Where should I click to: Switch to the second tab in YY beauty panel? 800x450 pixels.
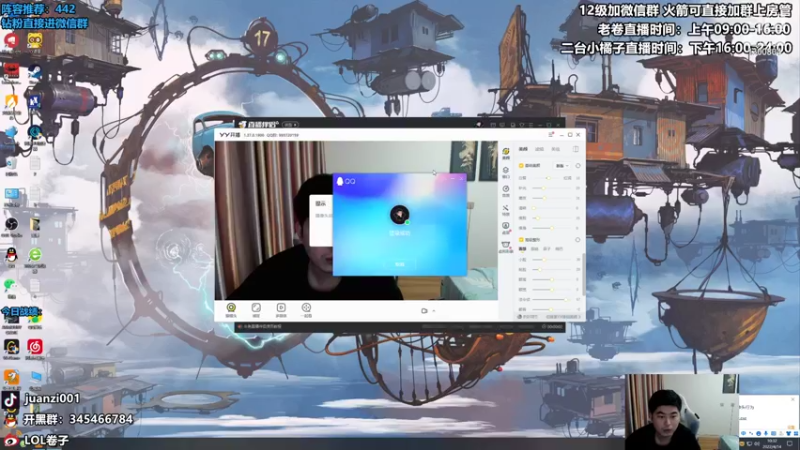[x=539, y=149]
